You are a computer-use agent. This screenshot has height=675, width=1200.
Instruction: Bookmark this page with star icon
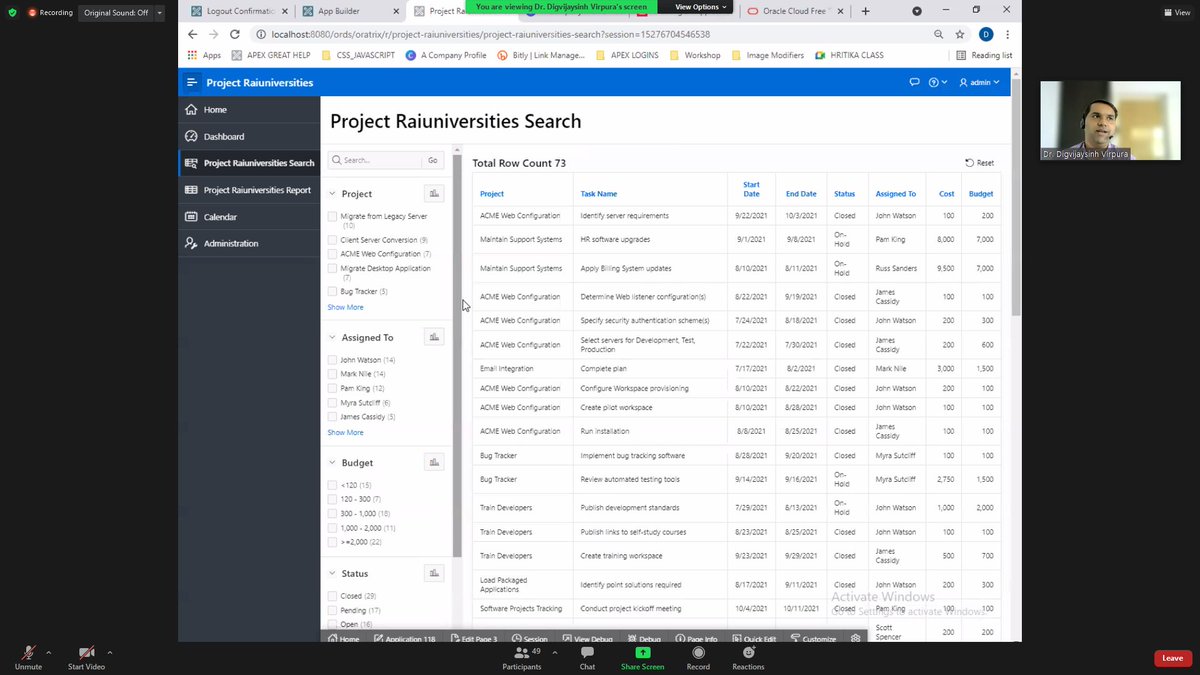pyautogui.click(x=960, y=34)
